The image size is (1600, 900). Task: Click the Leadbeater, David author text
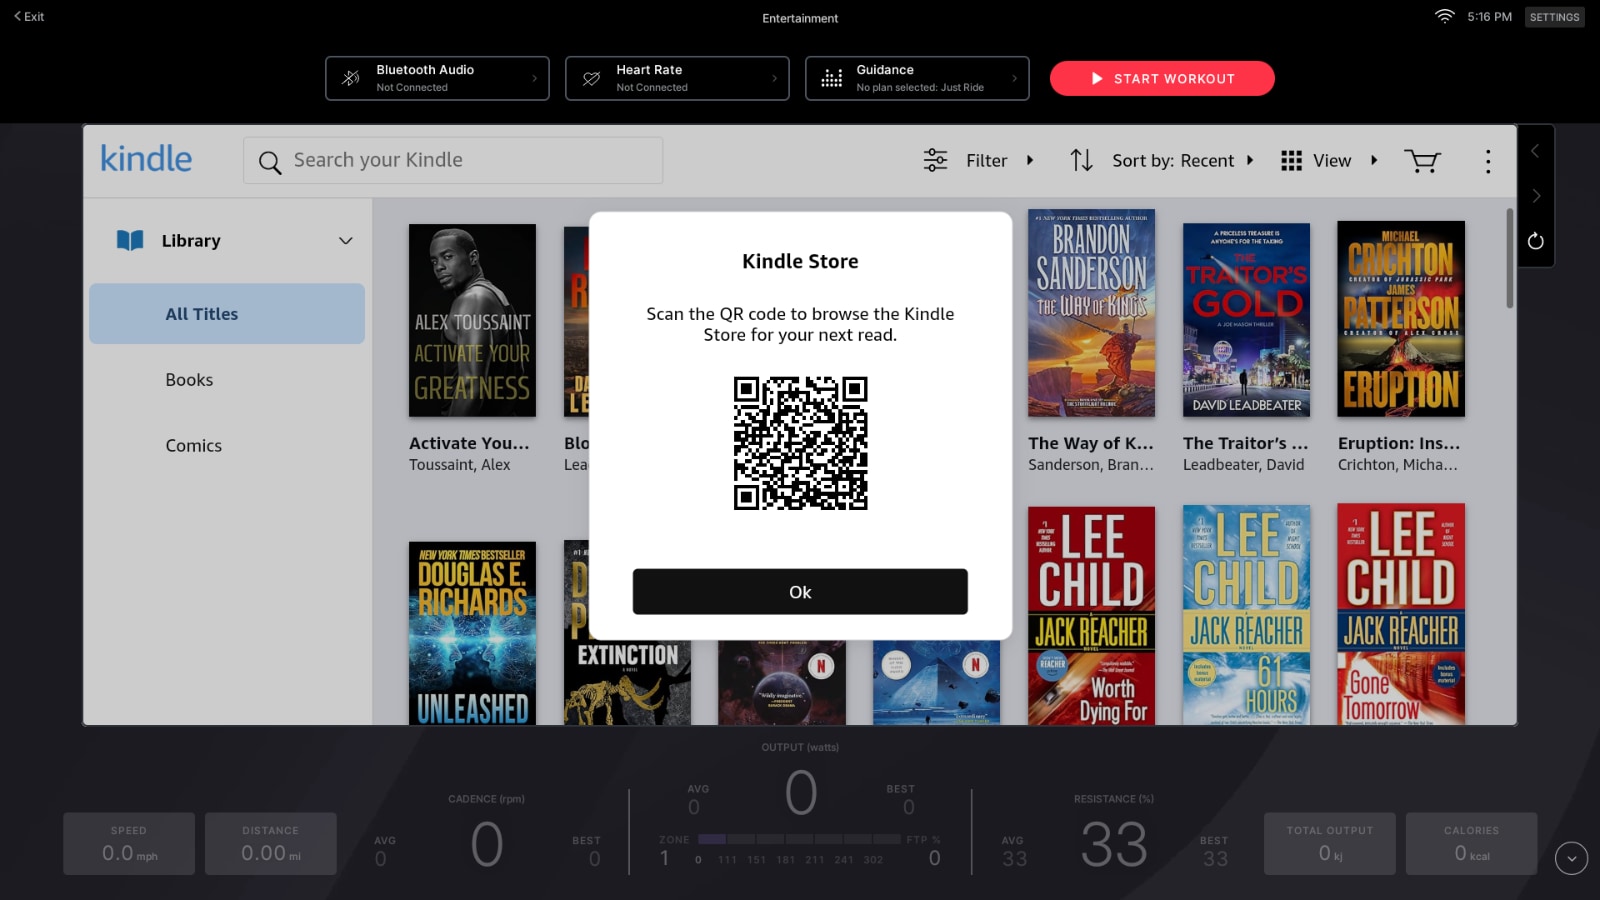point(1243,465)
